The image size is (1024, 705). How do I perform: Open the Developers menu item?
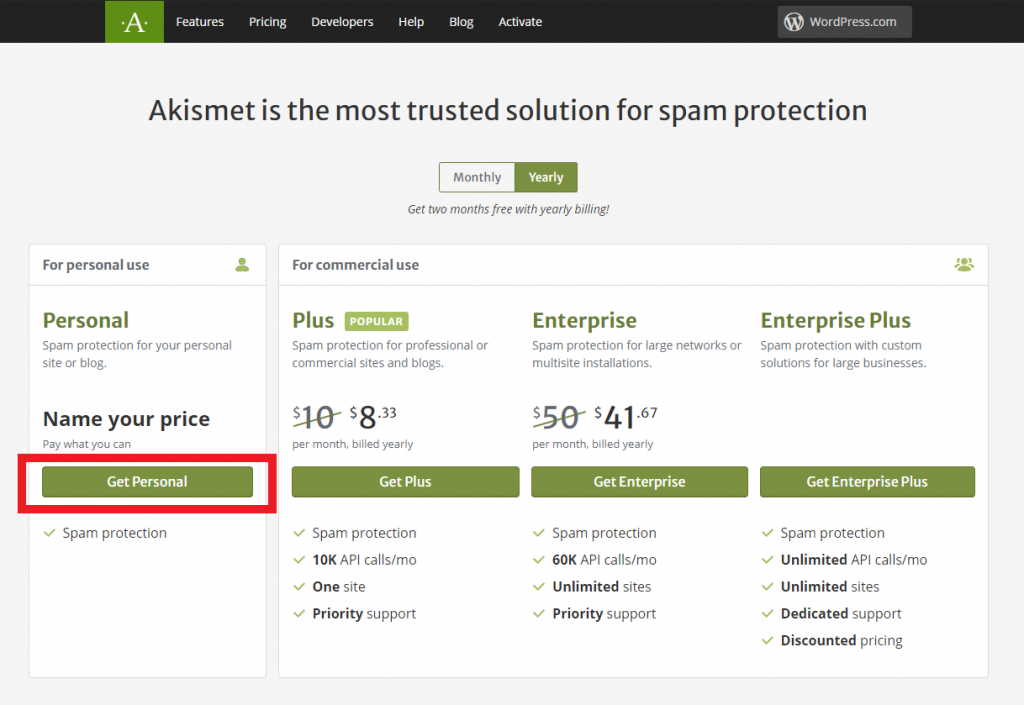point(342,22)
